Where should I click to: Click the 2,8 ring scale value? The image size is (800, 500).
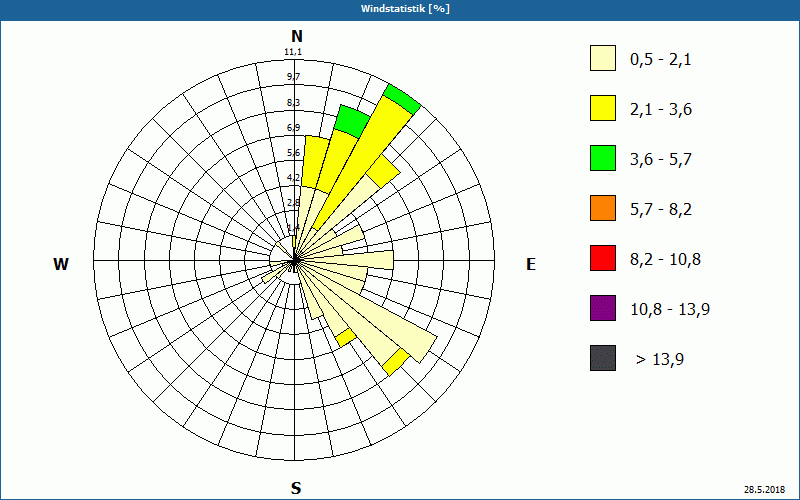[x=293, y=203]
